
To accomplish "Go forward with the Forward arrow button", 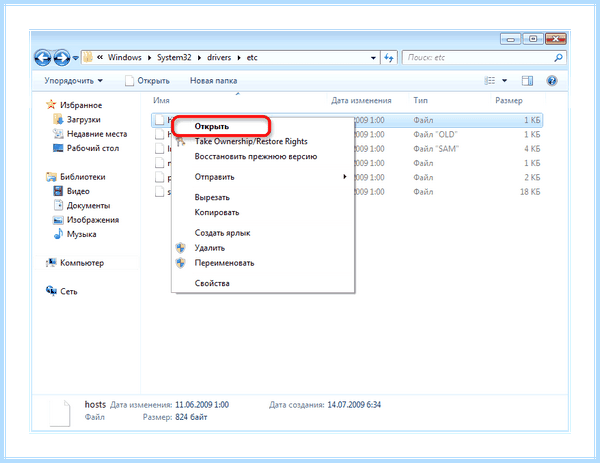I will point(62,58).
